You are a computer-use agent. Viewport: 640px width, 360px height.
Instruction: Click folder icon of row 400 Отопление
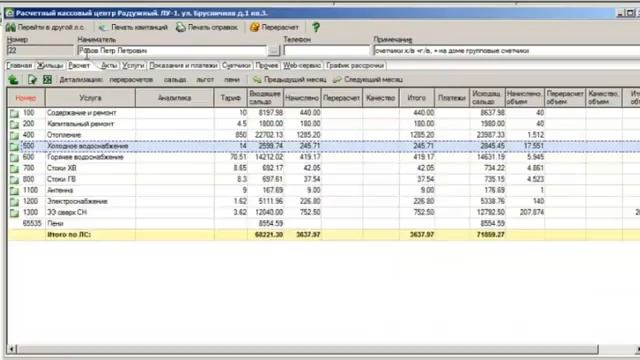click(14, 135)
